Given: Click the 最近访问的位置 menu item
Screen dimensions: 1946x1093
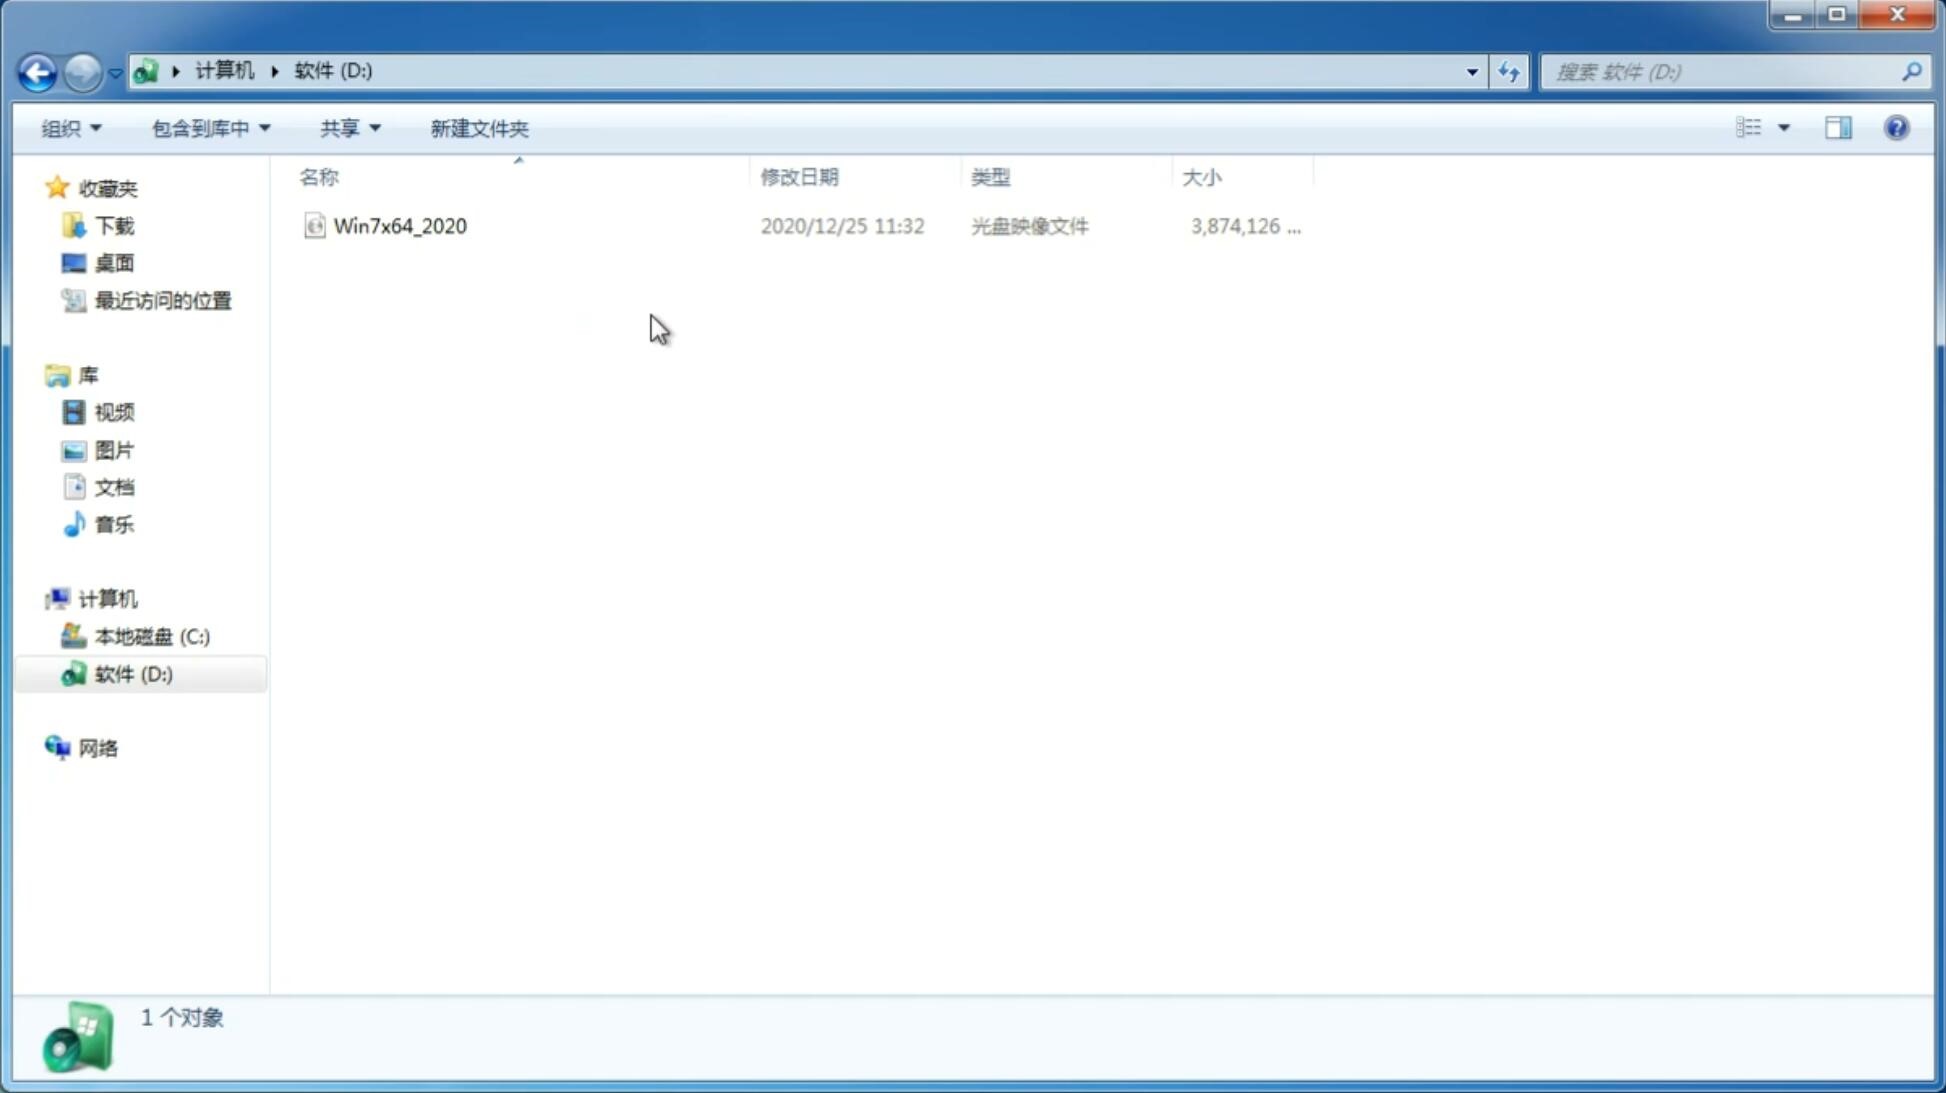Looking at the screenshot, I should [x=162, y=299].
